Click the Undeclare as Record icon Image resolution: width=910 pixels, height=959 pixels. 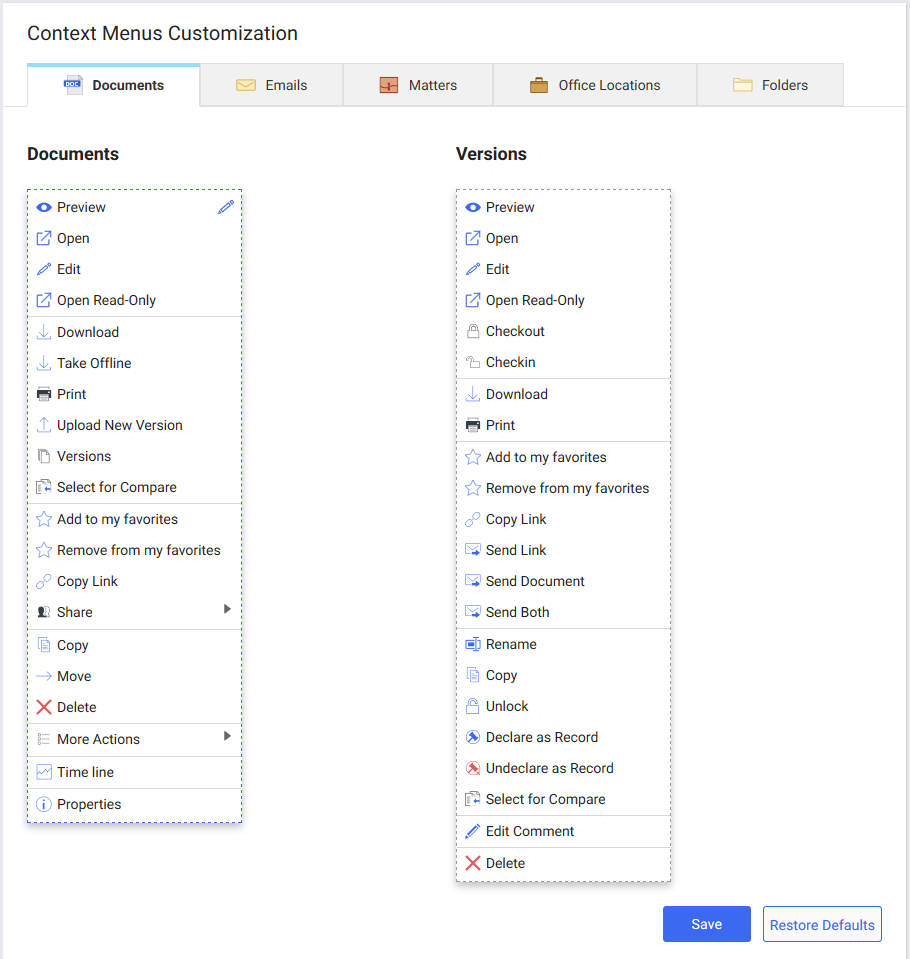tap(472, 768)
